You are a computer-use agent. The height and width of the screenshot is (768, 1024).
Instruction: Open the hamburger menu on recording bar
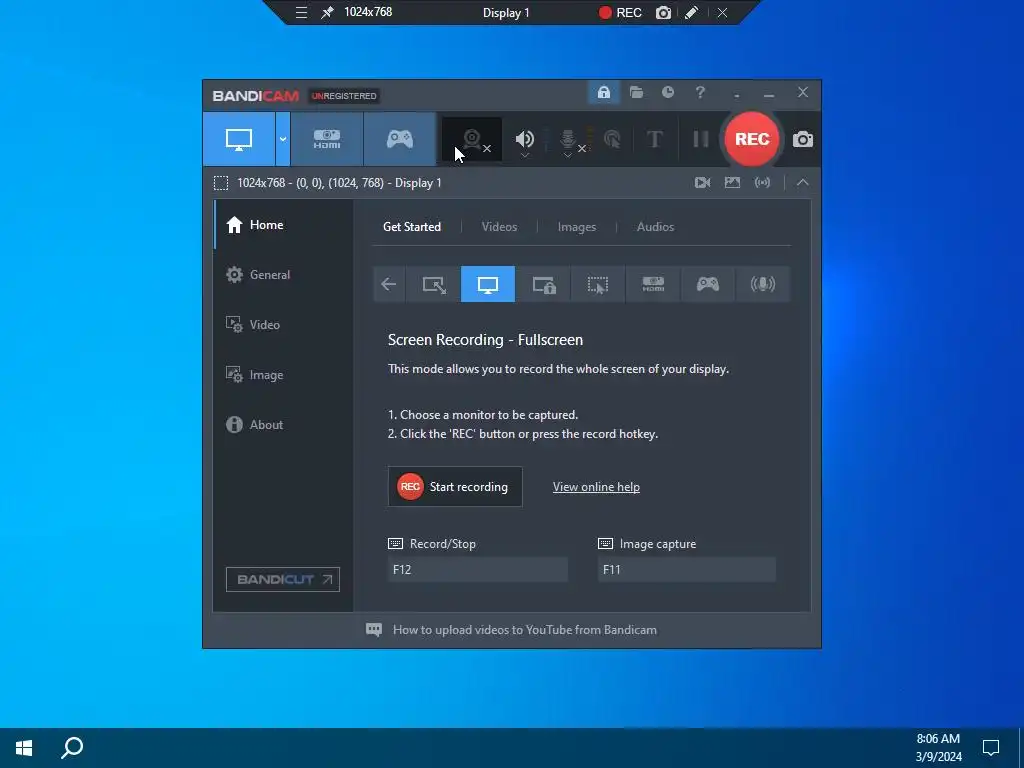(x=301, y=12)
